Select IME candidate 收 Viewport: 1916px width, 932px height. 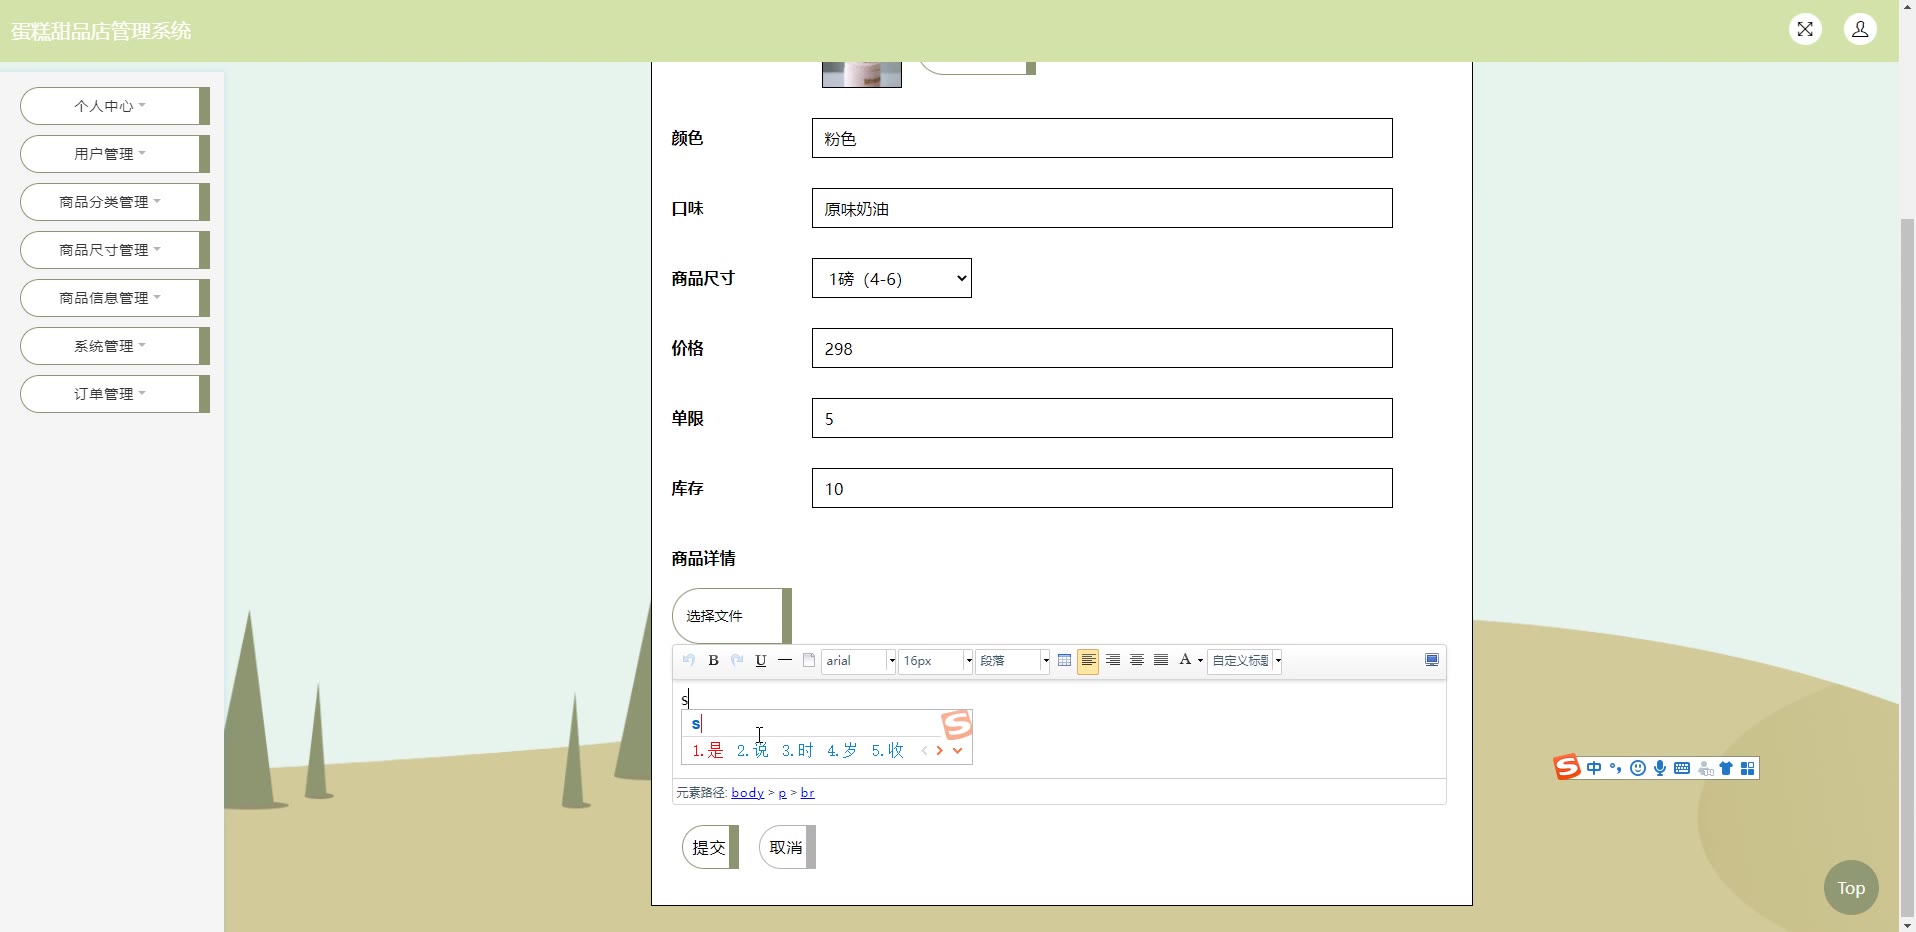click(x=888, y=750)
